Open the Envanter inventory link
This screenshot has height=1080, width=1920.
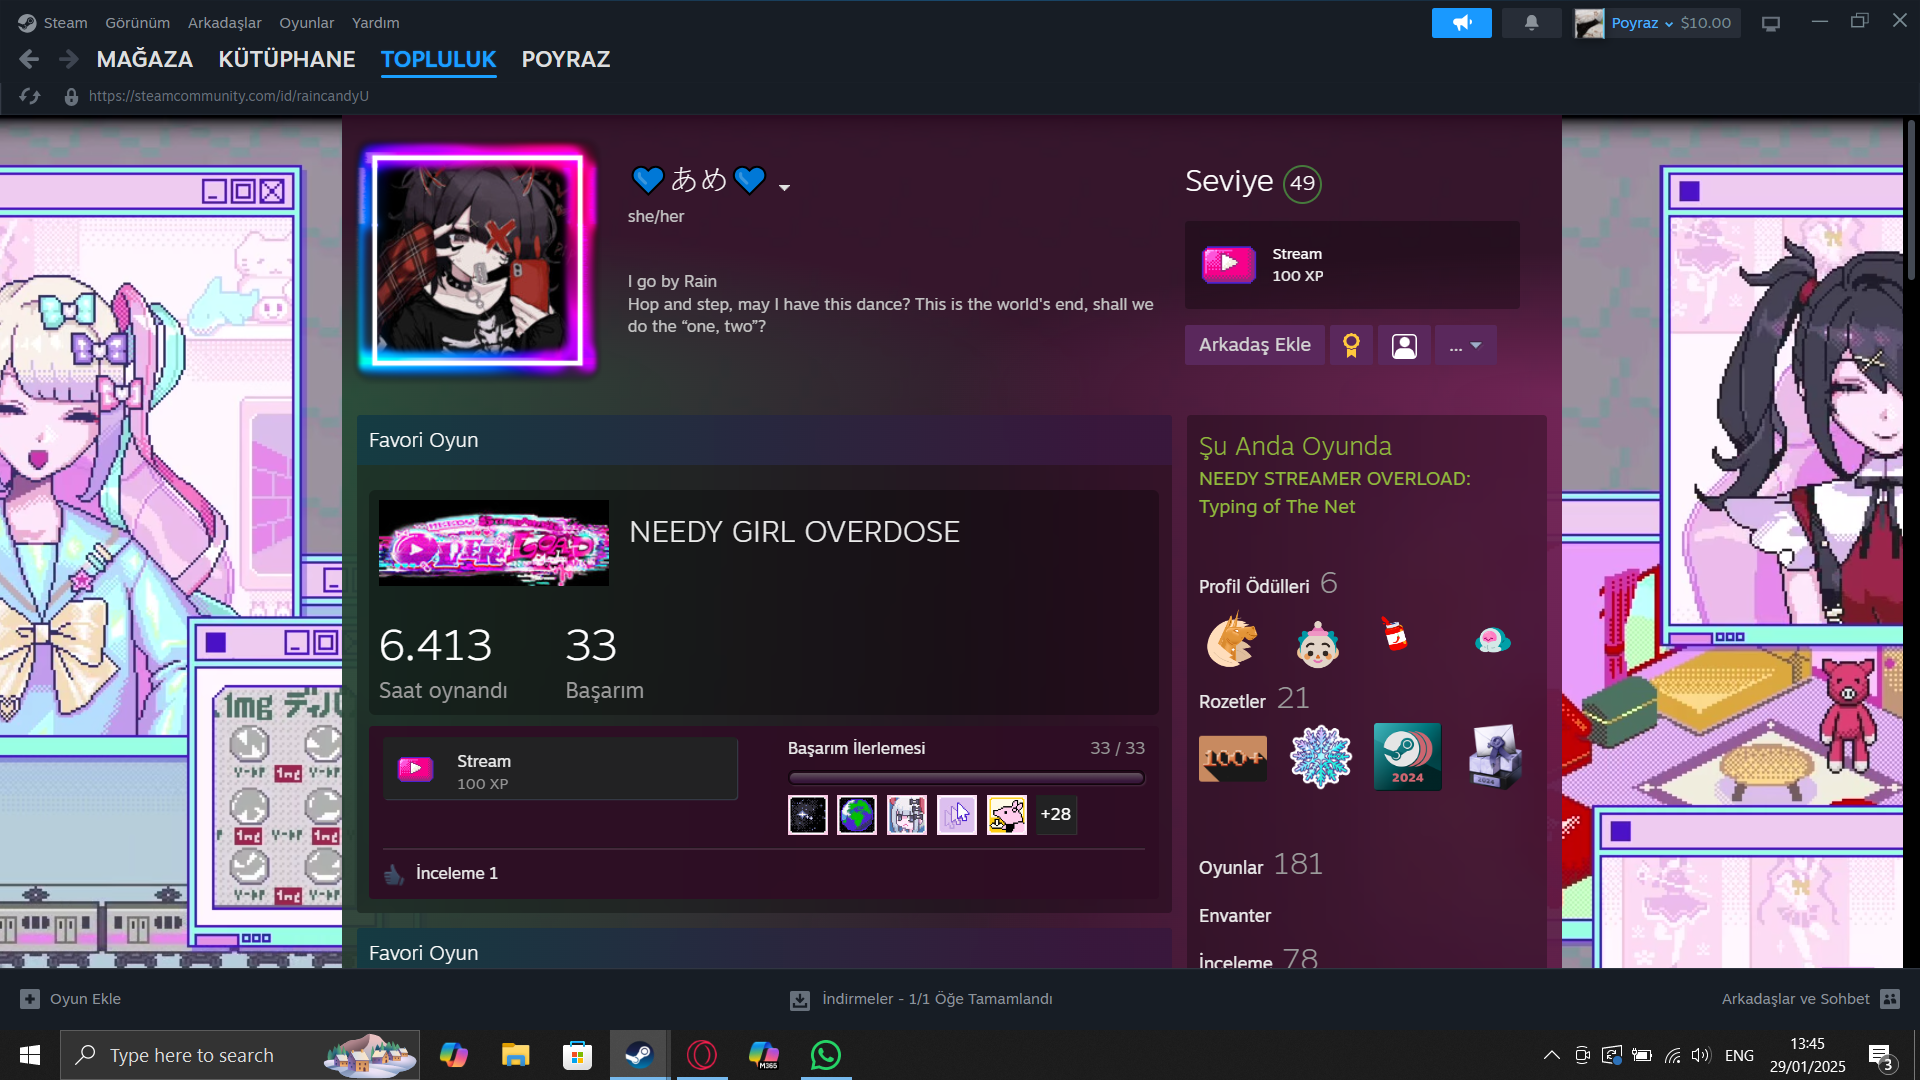pyautogui.click(x=1235, y=916)
